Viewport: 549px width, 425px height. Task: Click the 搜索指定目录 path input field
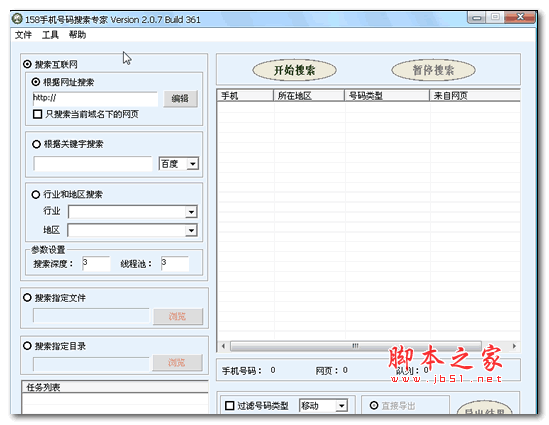click(x=91, y=364)
